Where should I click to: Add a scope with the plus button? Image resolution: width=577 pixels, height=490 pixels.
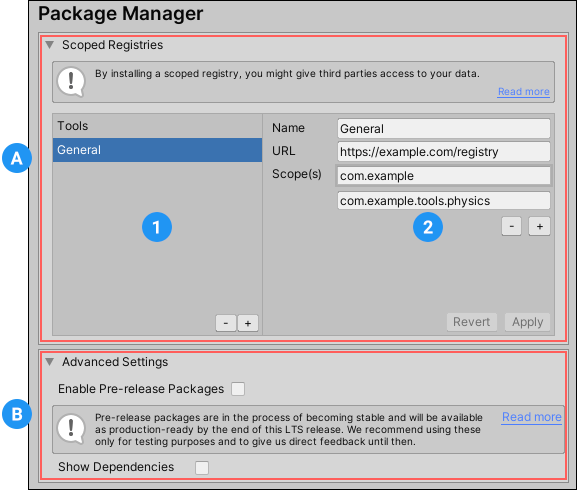click(x=539, y=226)
